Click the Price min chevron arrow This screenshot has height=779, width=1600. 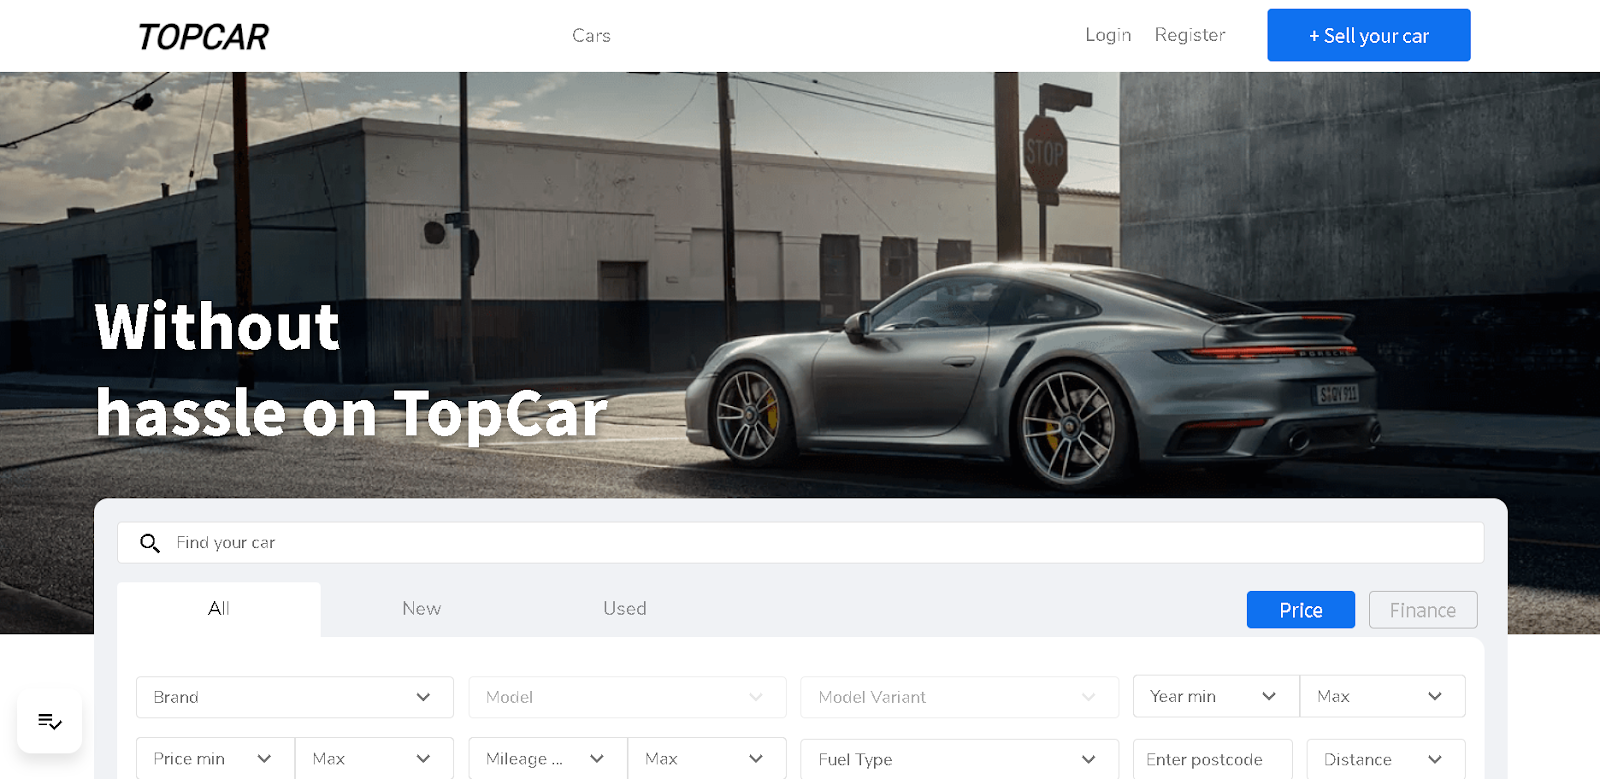pyautogui.click(x=264, y=759)
